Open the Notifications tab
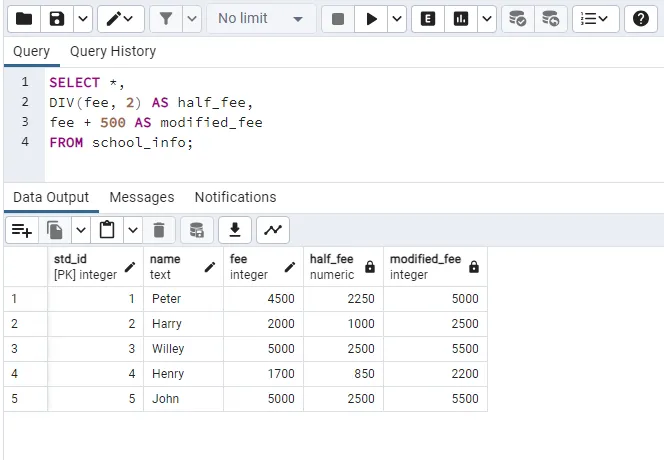 pyautogui.click(x=235, y=197)
